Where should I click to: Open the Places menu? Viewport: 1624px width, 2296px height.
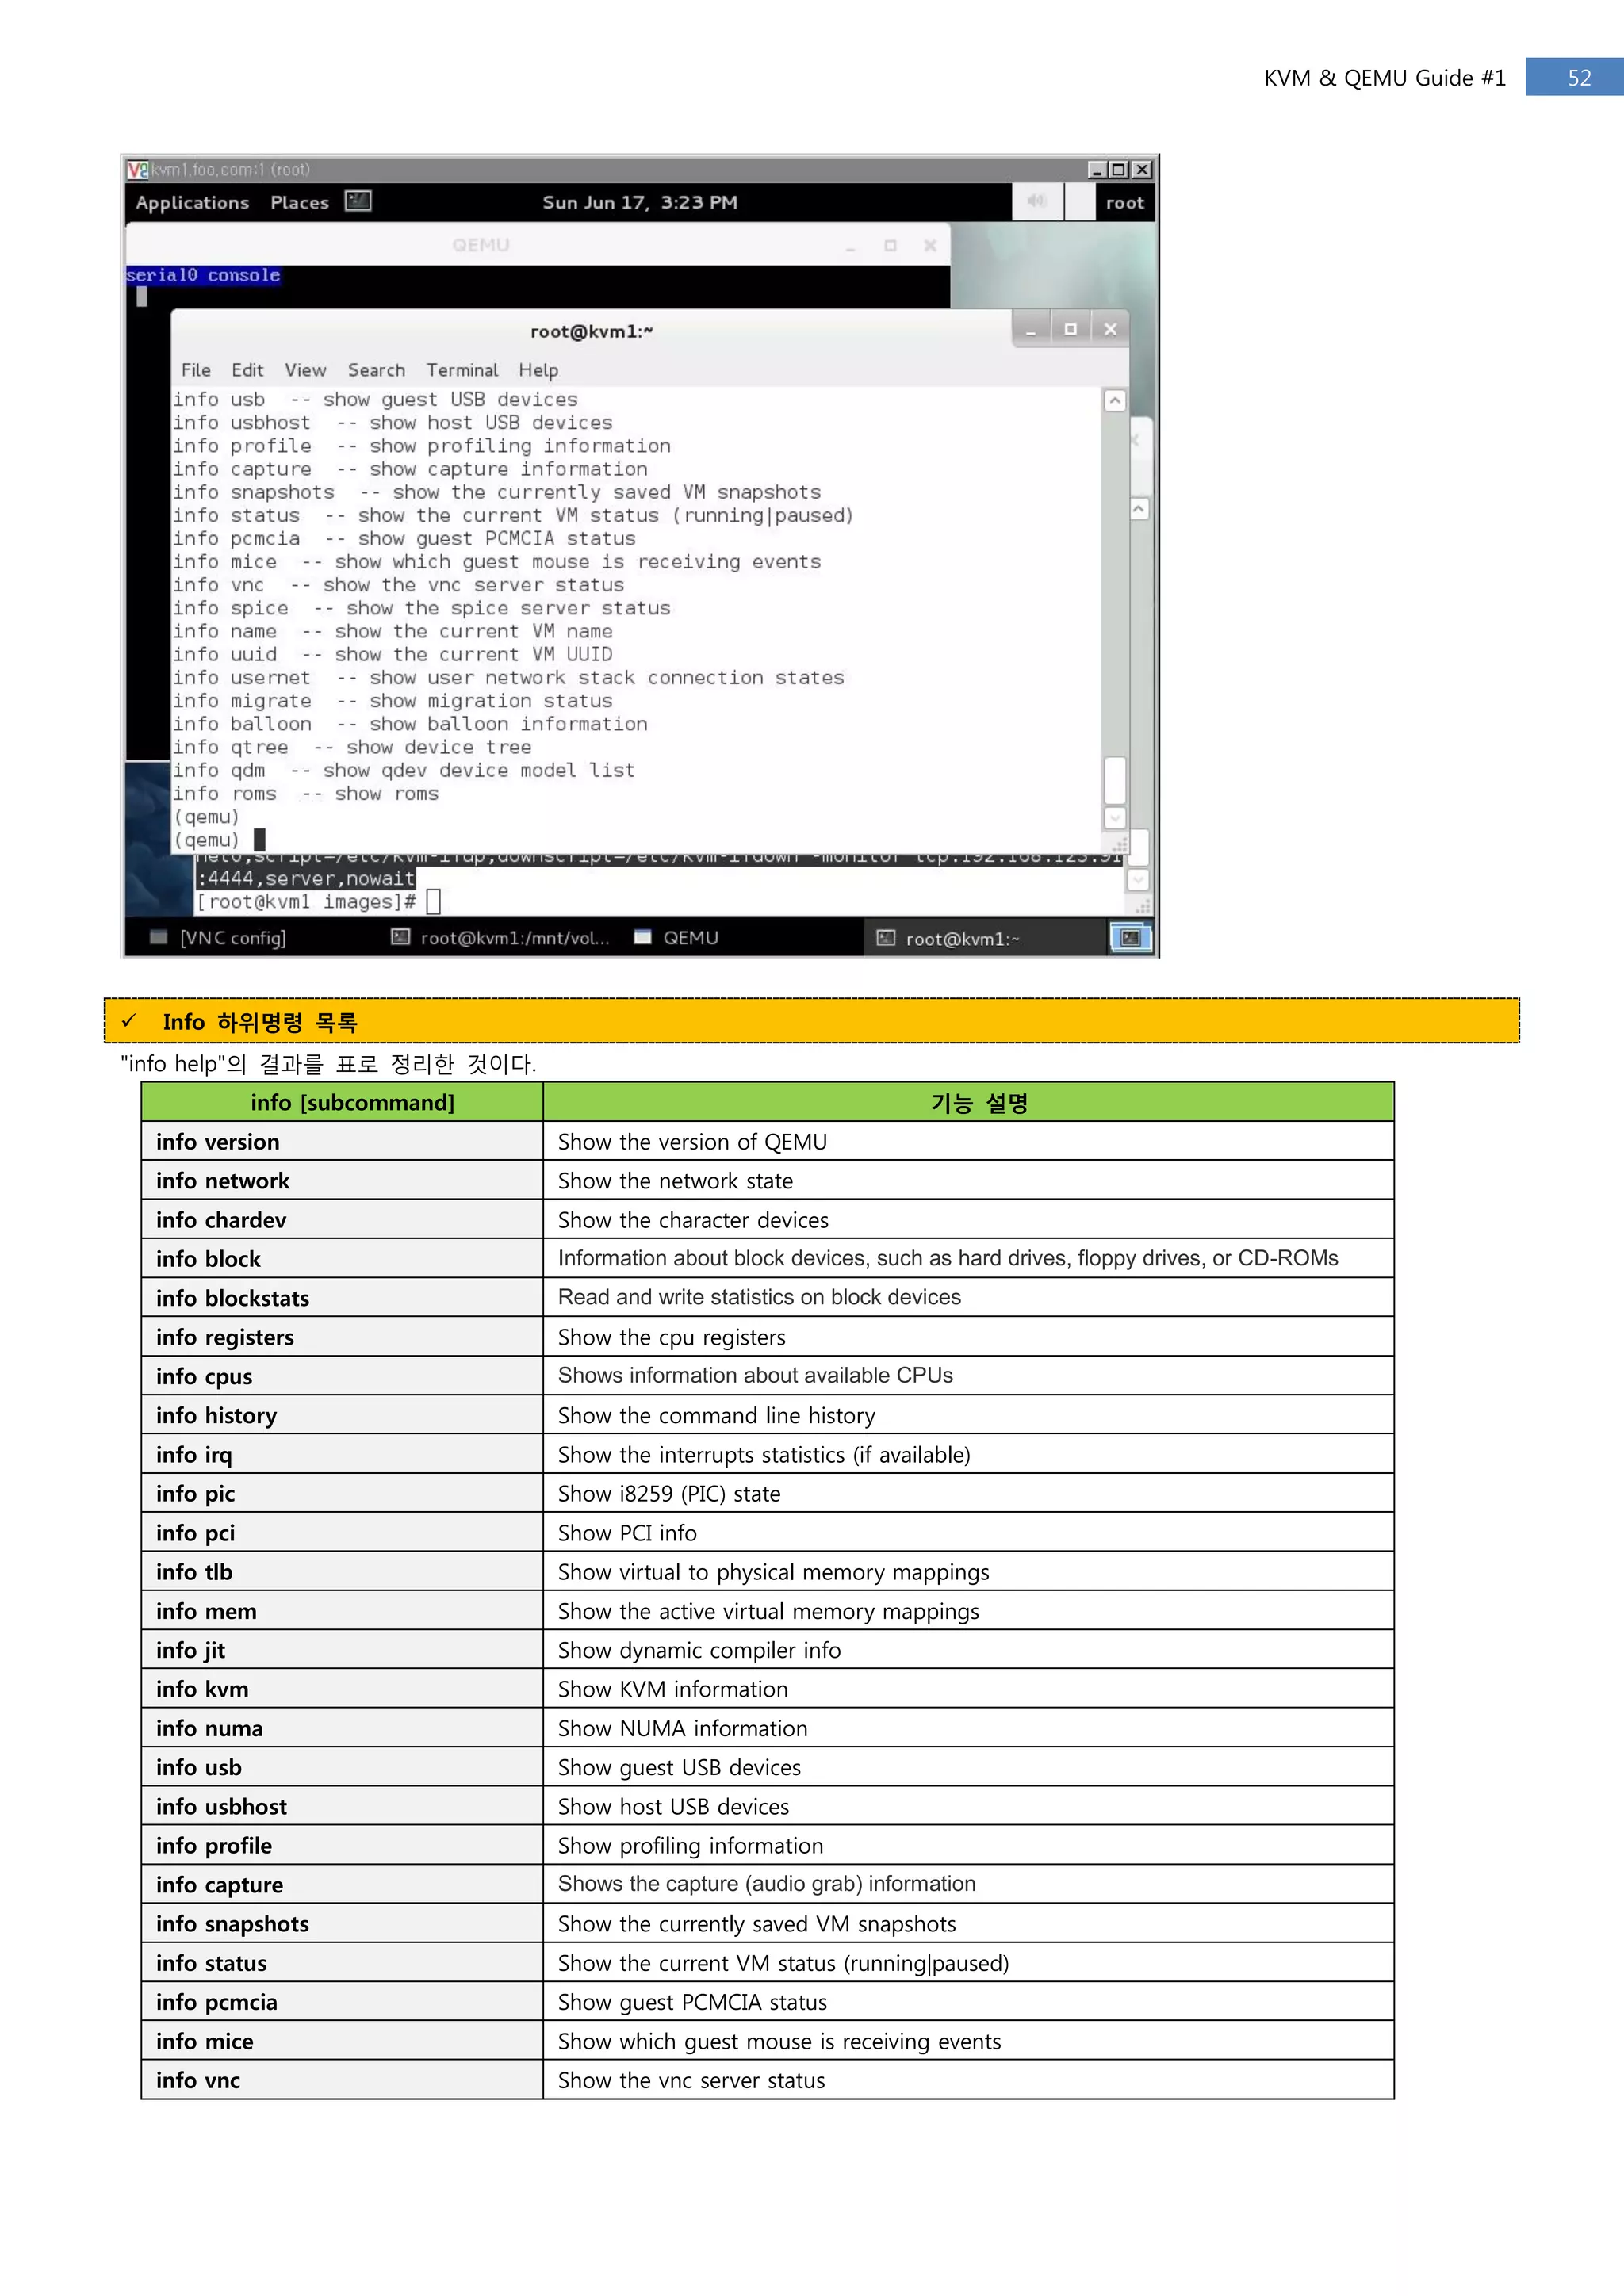coord(299,202)
